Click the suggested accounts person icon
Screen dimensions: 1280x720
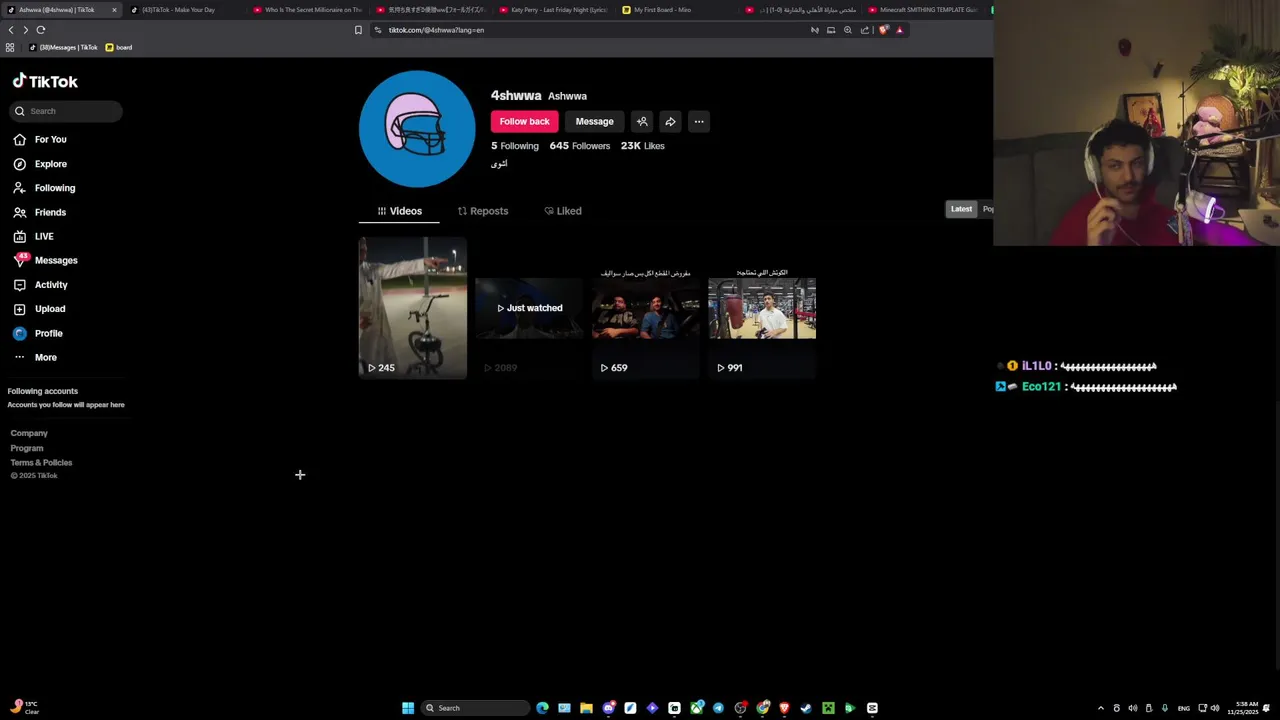coord(642,121)
